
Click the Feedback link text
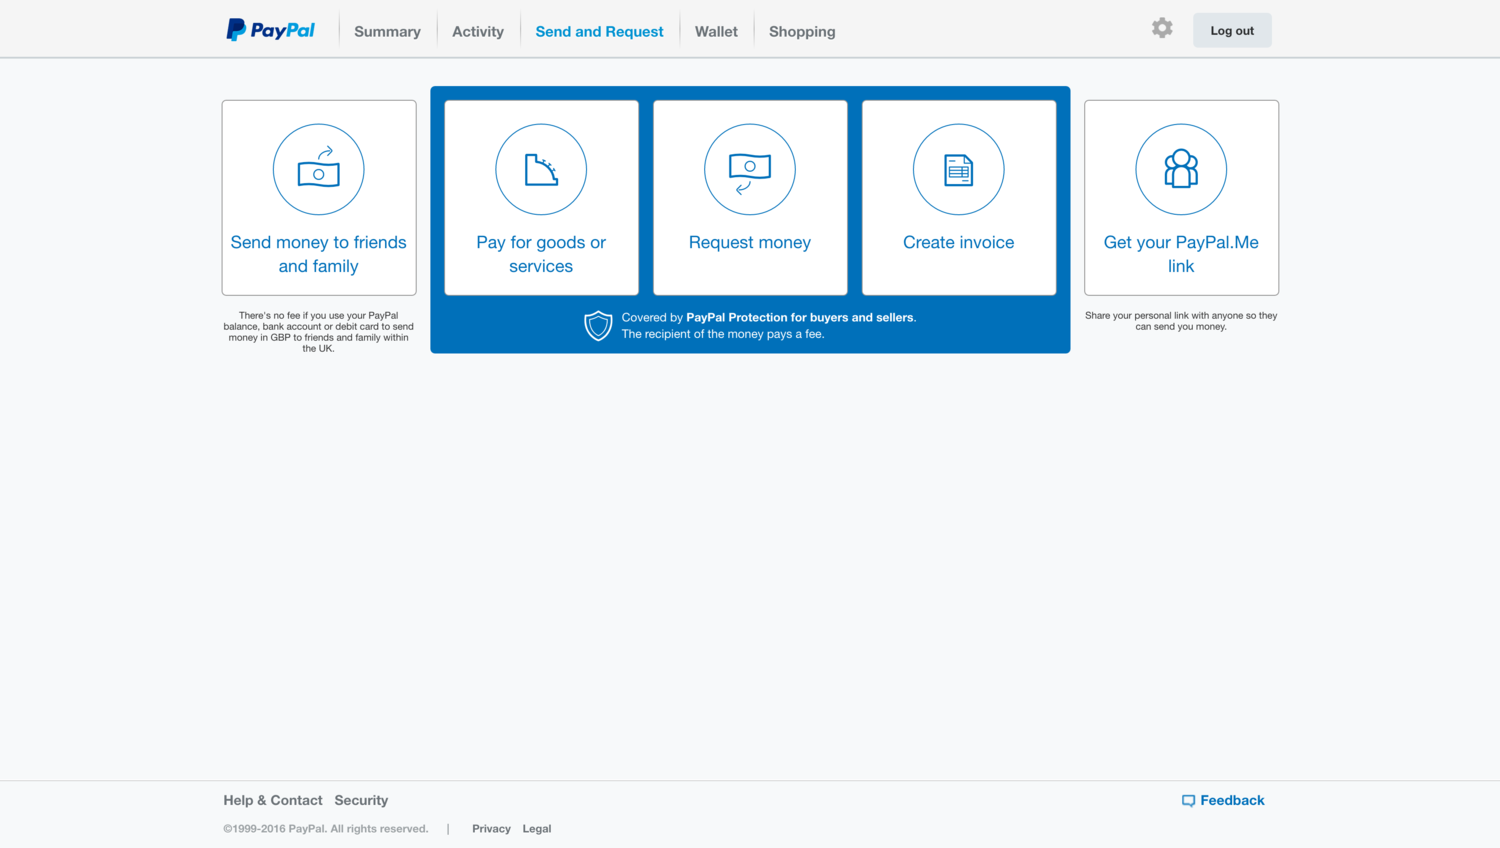click(x=1232, y=800)
